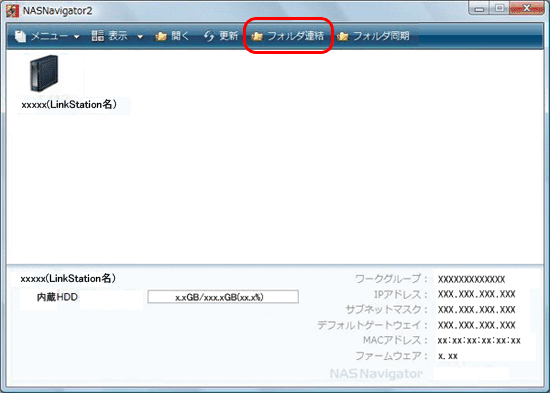
Task: Maximize the NASNavigator2 window
Action: tap(500, 8)
